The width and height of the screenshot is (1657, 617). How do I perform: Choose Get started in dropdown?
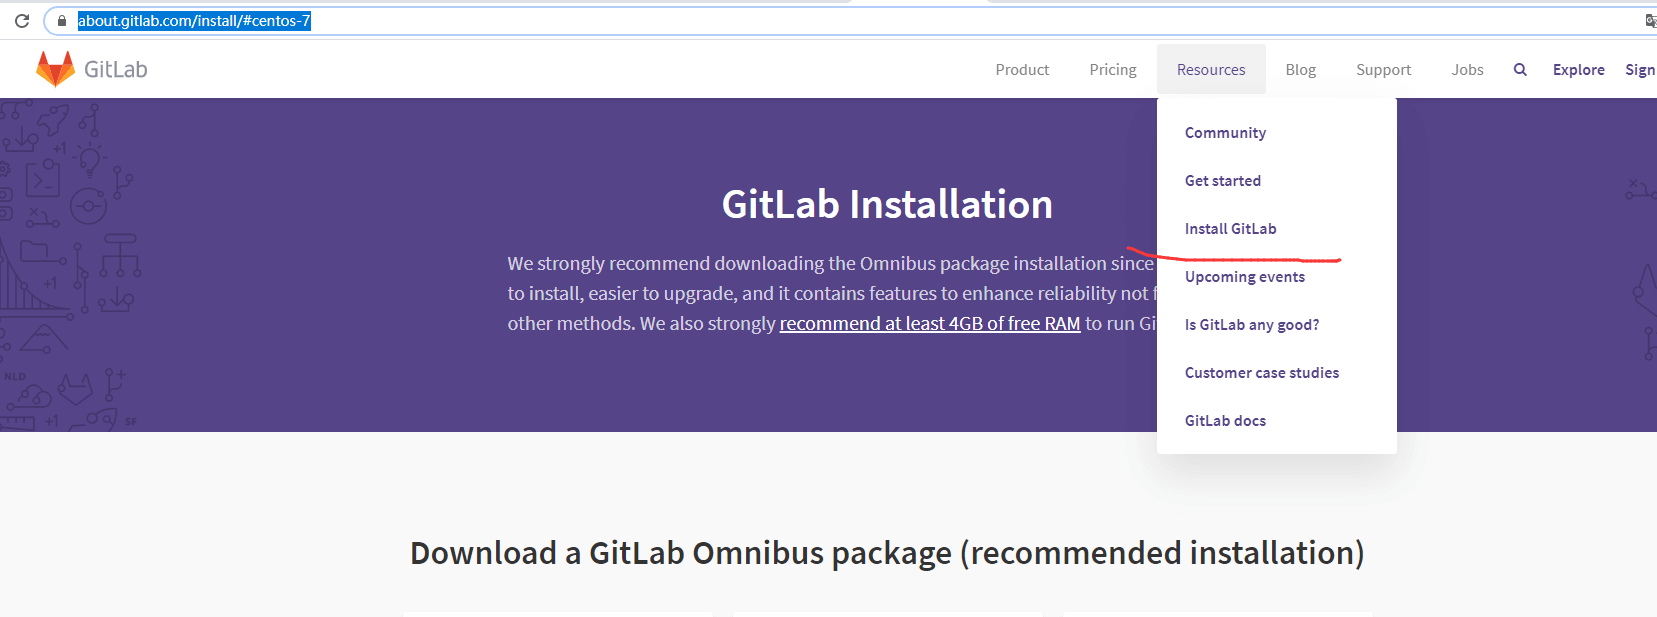click(1223, 181)
